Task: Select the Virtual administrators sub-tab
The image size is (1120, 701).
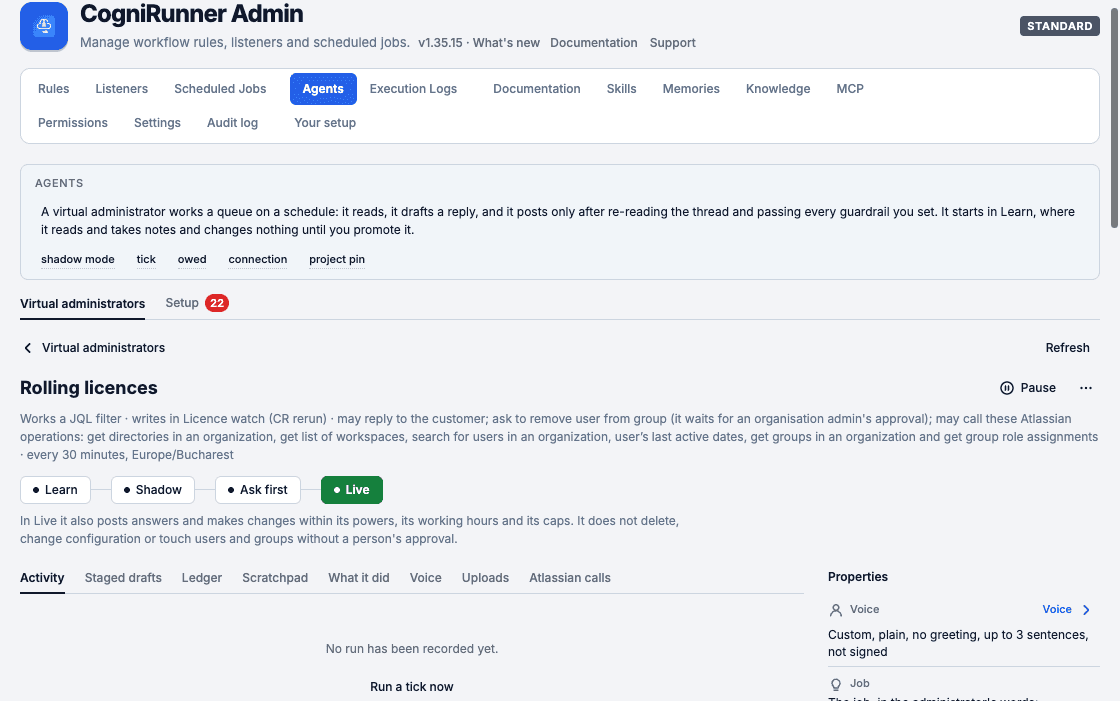Action: [x=82, y=304]
